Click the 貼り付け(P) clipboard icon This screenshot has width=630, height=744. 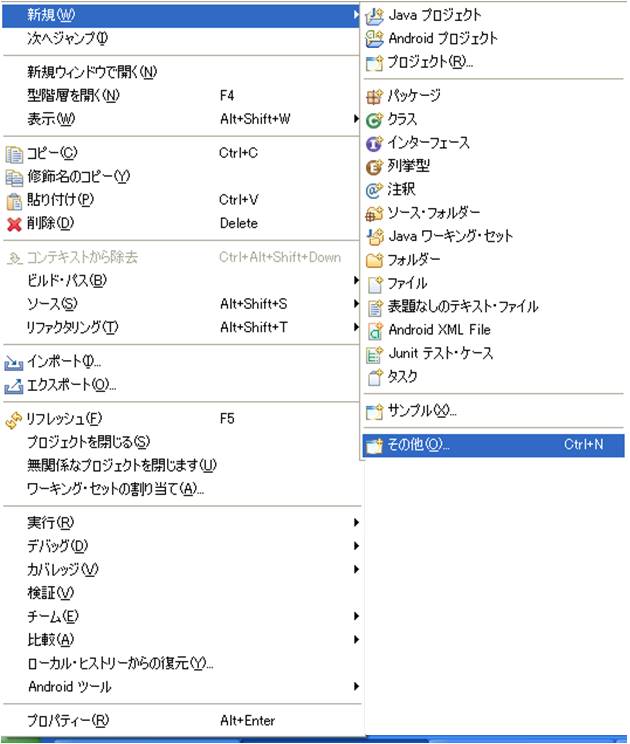coord(14,201)
